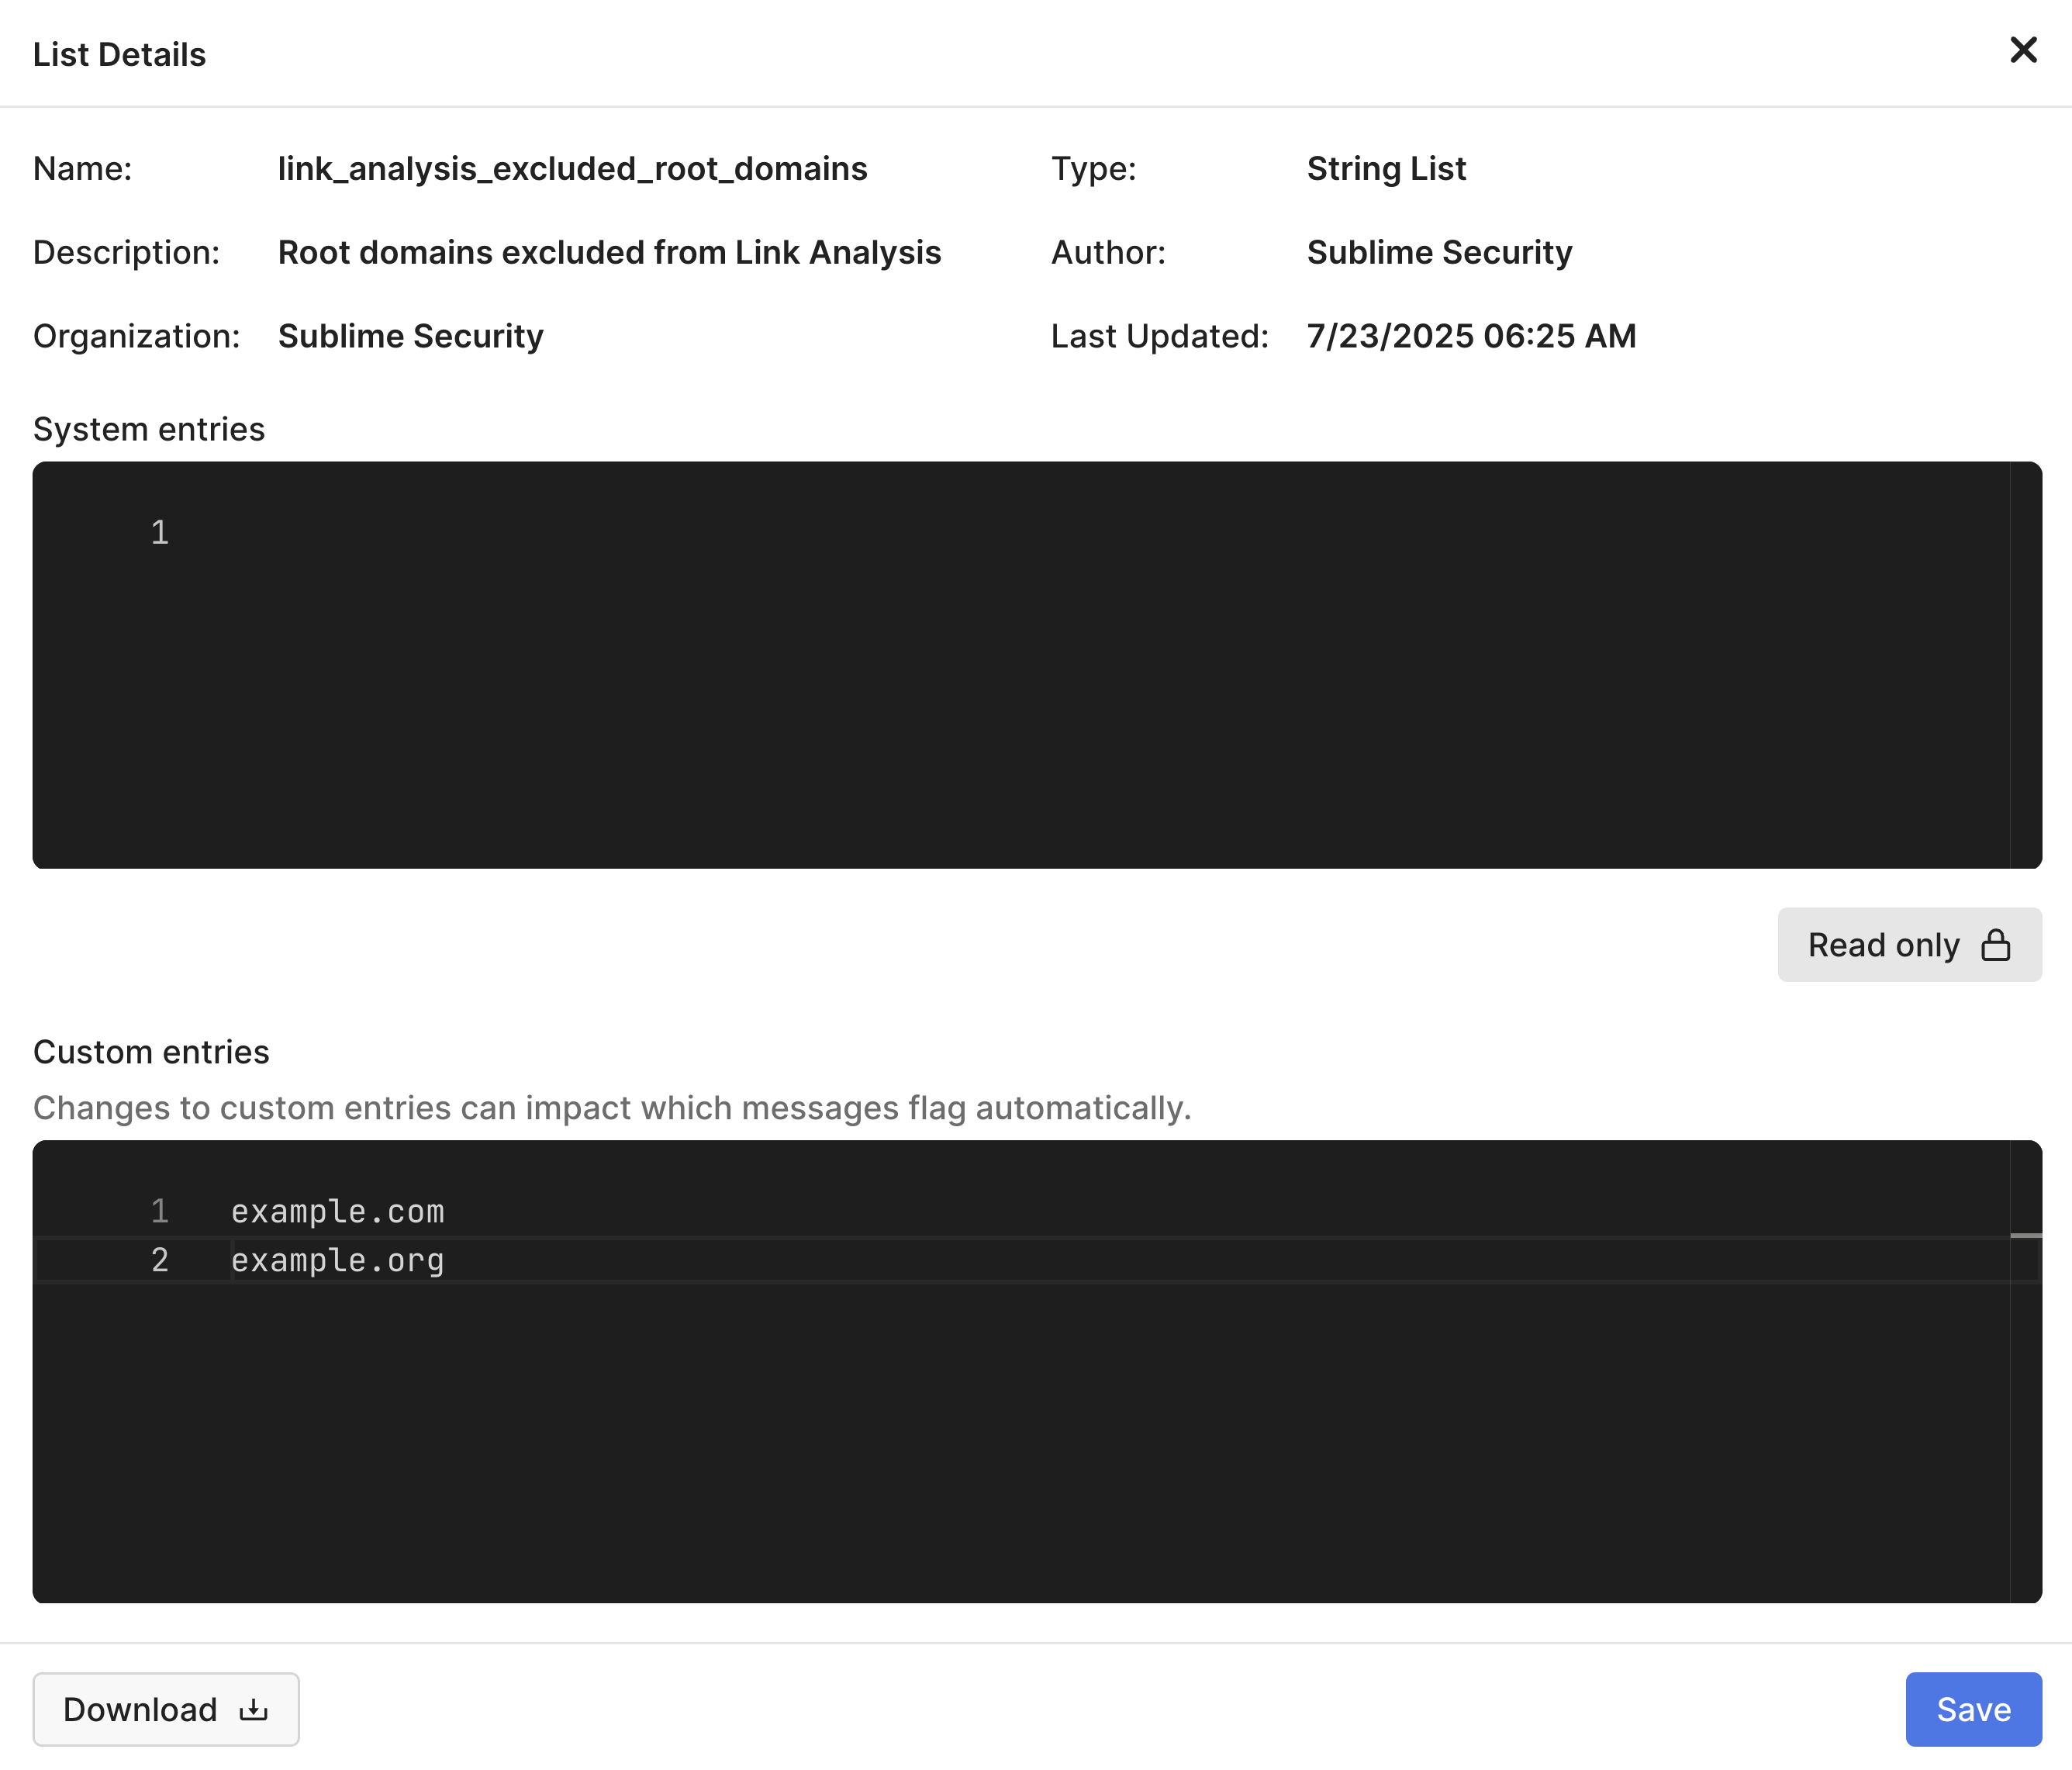The height and width of the screenshot is (1770, 2072).
Task: Click the lock icon beside Read only
Action: [1995, 945]
